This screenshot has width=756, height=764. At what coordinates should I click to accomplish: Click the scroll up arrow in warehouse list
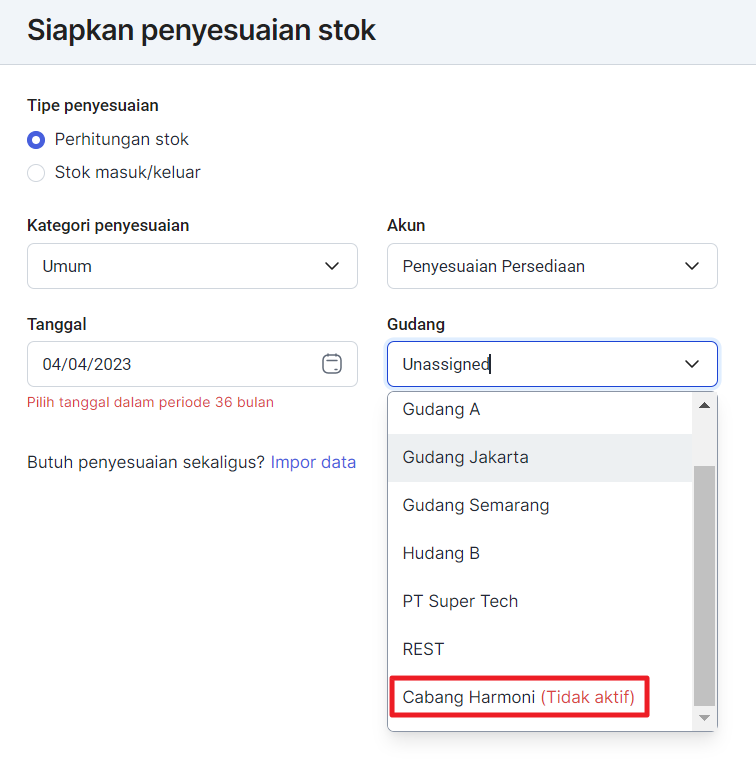tap(704, 406)
